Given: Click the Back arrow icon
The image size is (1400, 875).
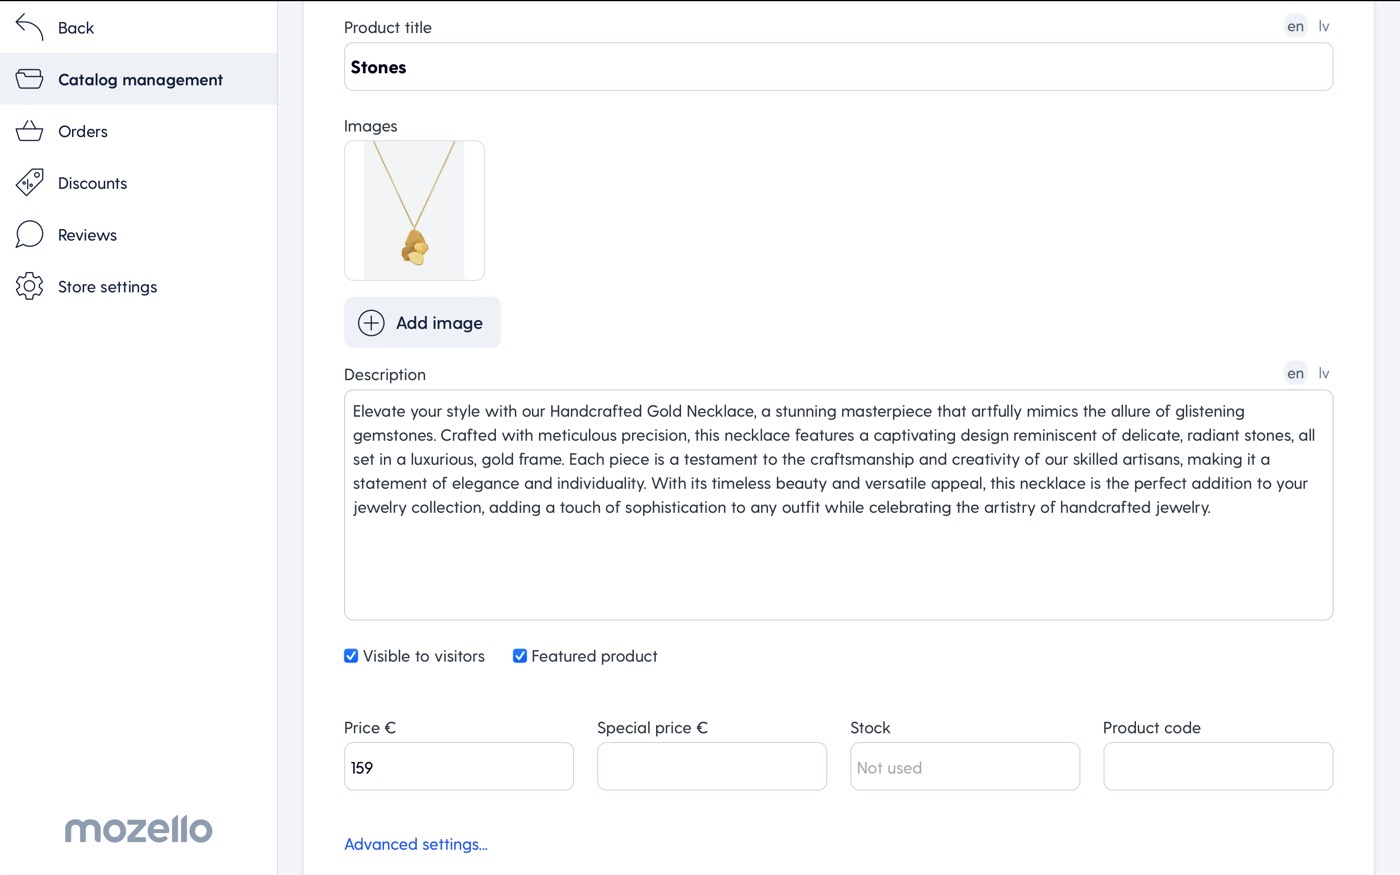Looking at the screenshot, I should tap(30, 28).
